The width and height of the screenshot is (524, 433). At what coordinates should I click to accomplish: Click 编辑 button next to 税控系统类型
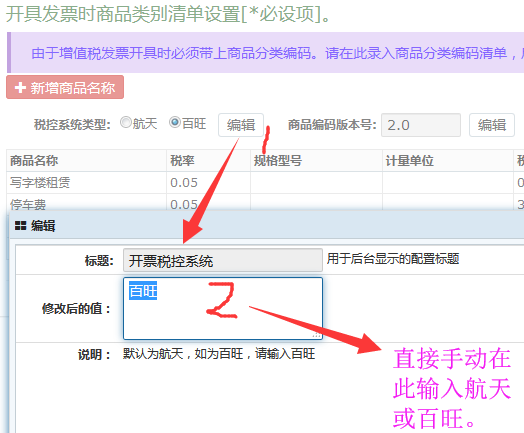click(241, 125)
